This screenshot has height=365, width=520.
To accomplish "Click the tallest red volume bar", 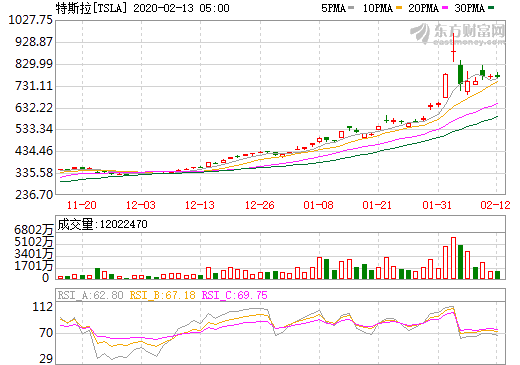I will click(453, 258).
